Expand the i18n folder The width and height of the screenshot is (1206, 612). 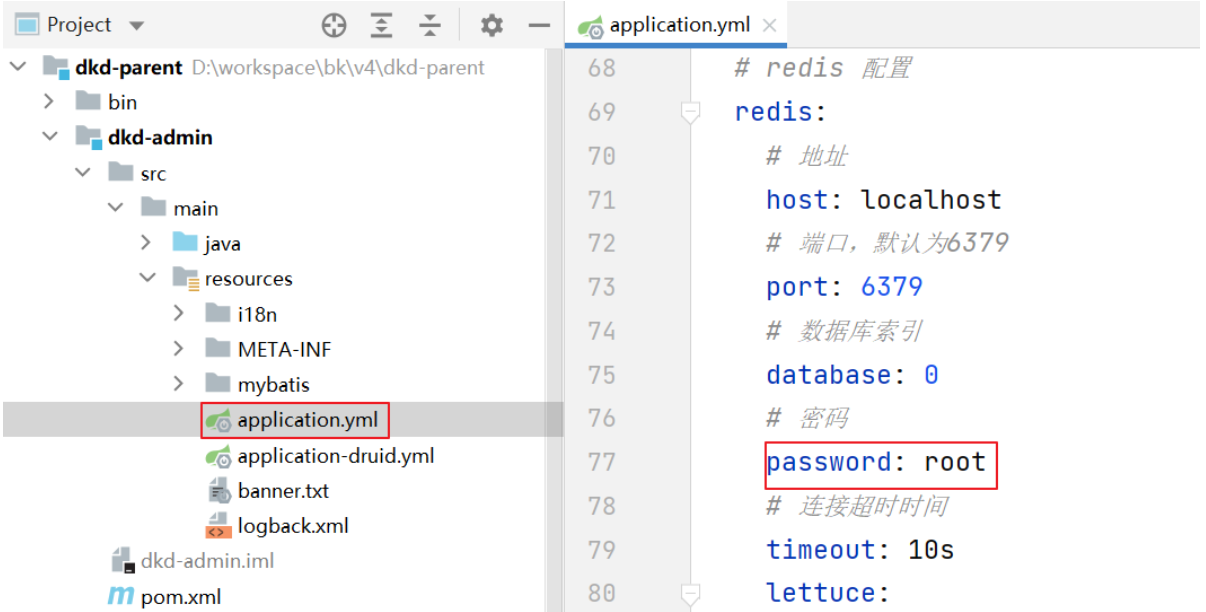tap(179, 313)
